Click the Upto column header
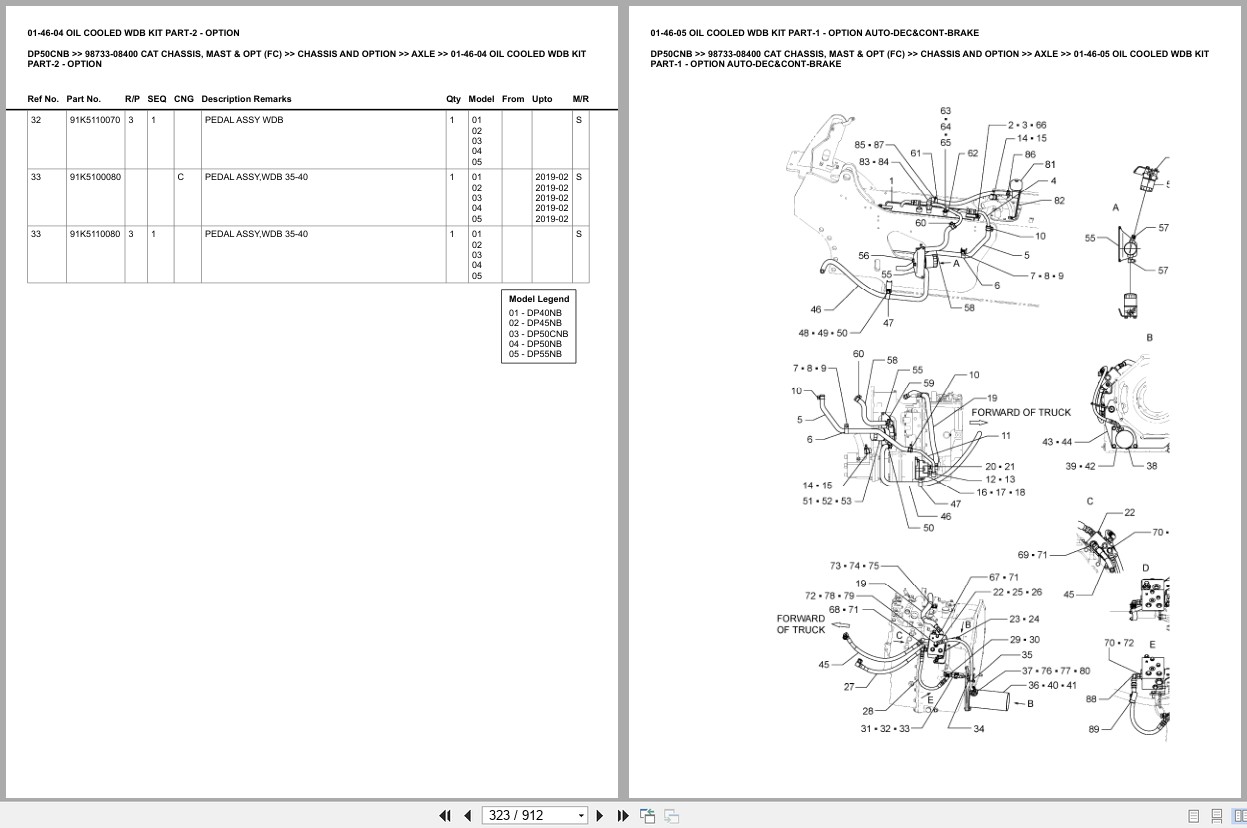The image size is (1247, 828). (542, 99)
